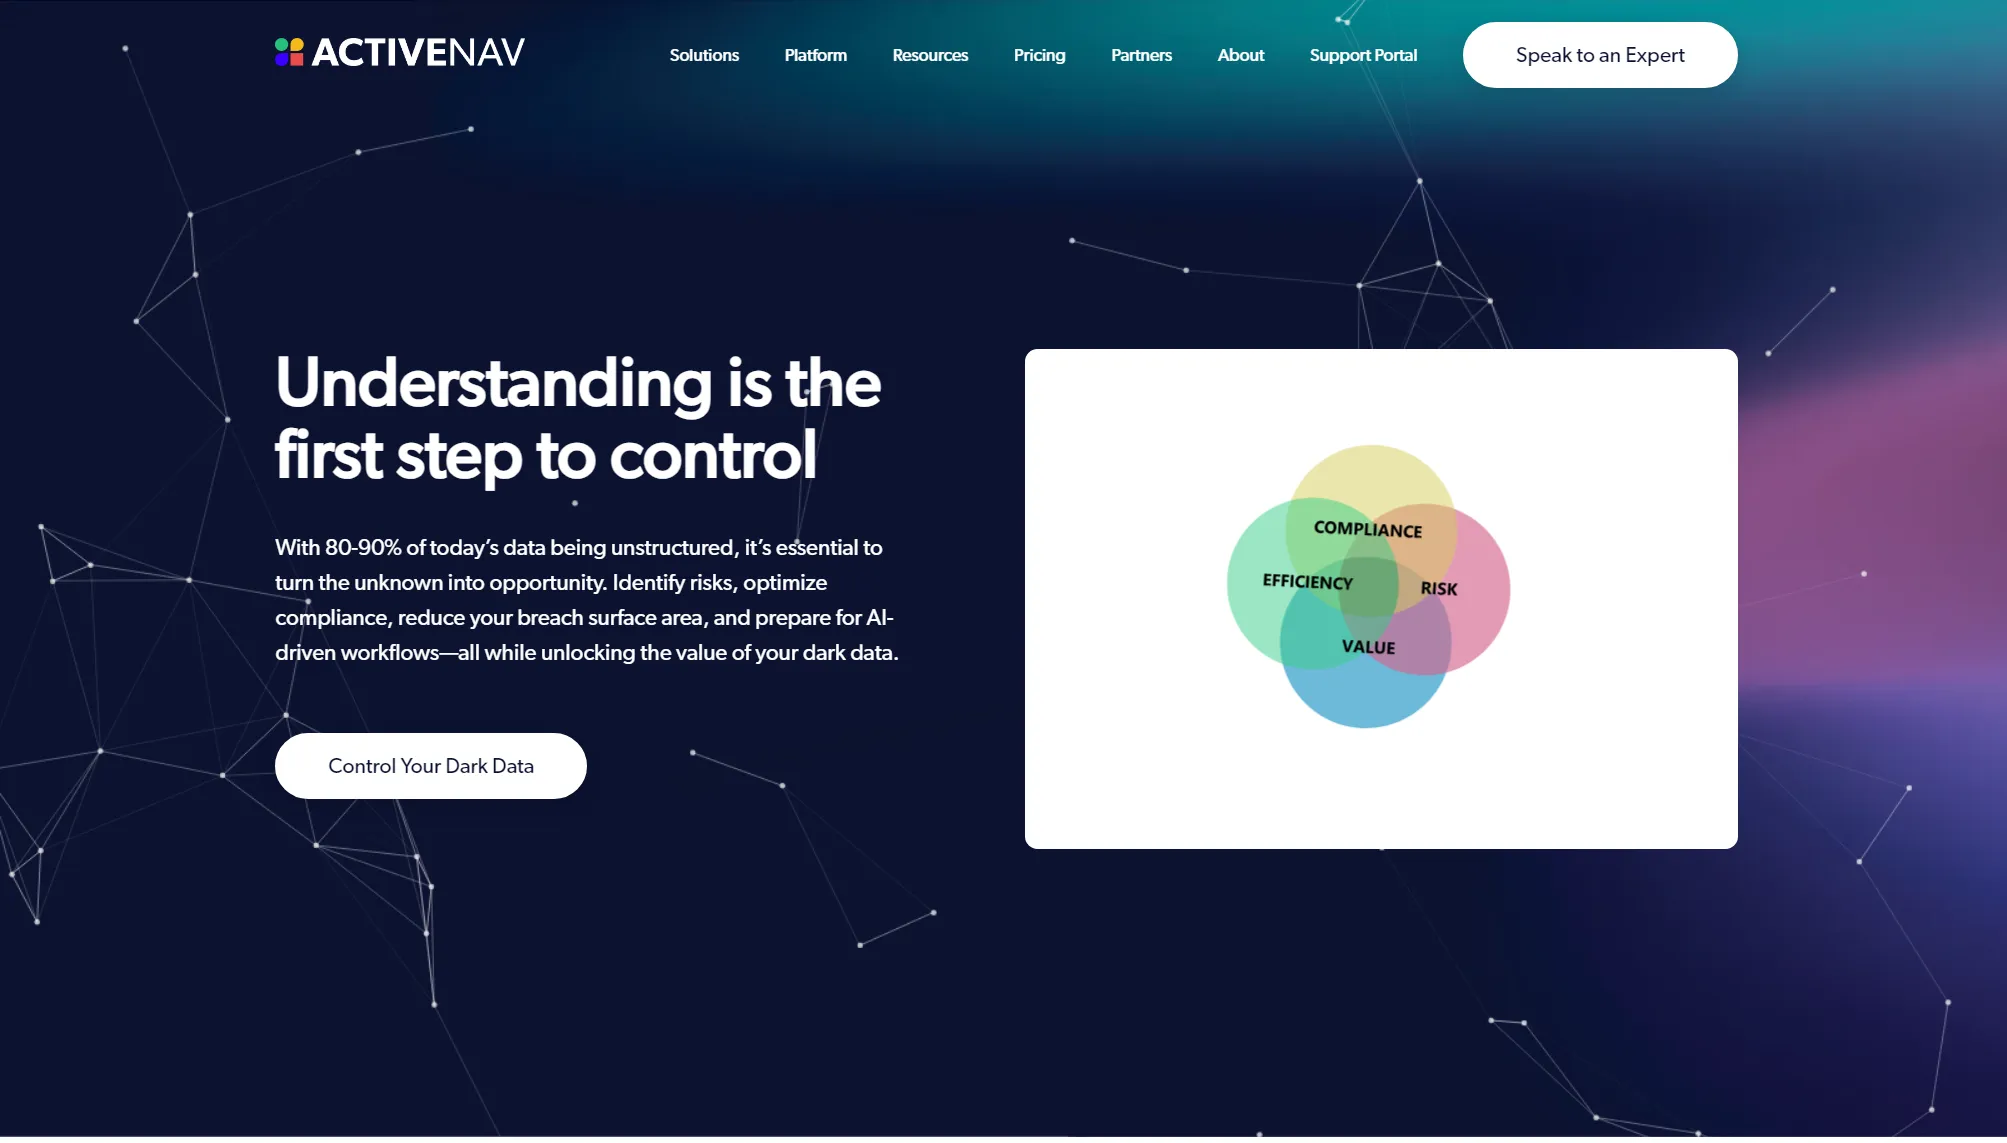Open the Support Portal link

[x=1363, y=54]
